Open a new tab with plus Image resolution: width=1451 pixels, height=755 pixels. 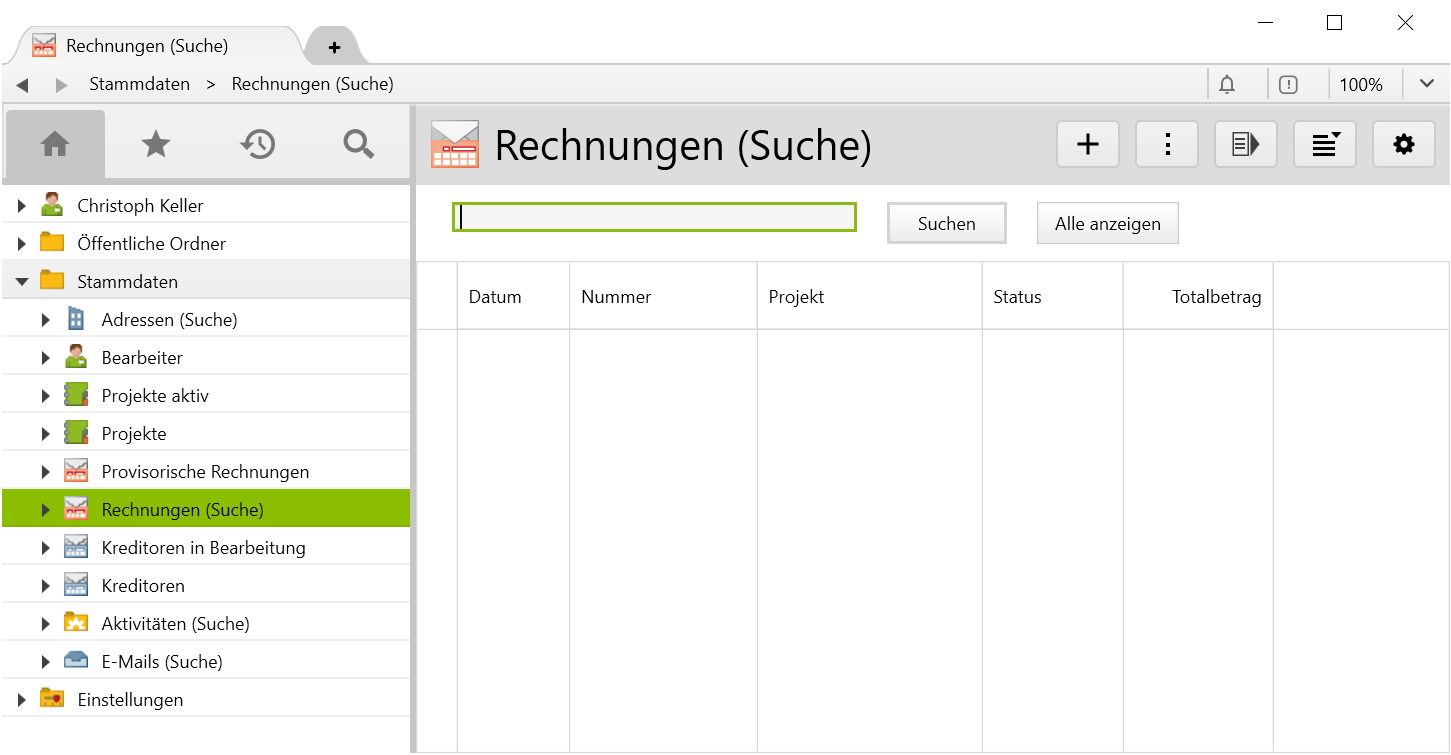coord(334,47)
